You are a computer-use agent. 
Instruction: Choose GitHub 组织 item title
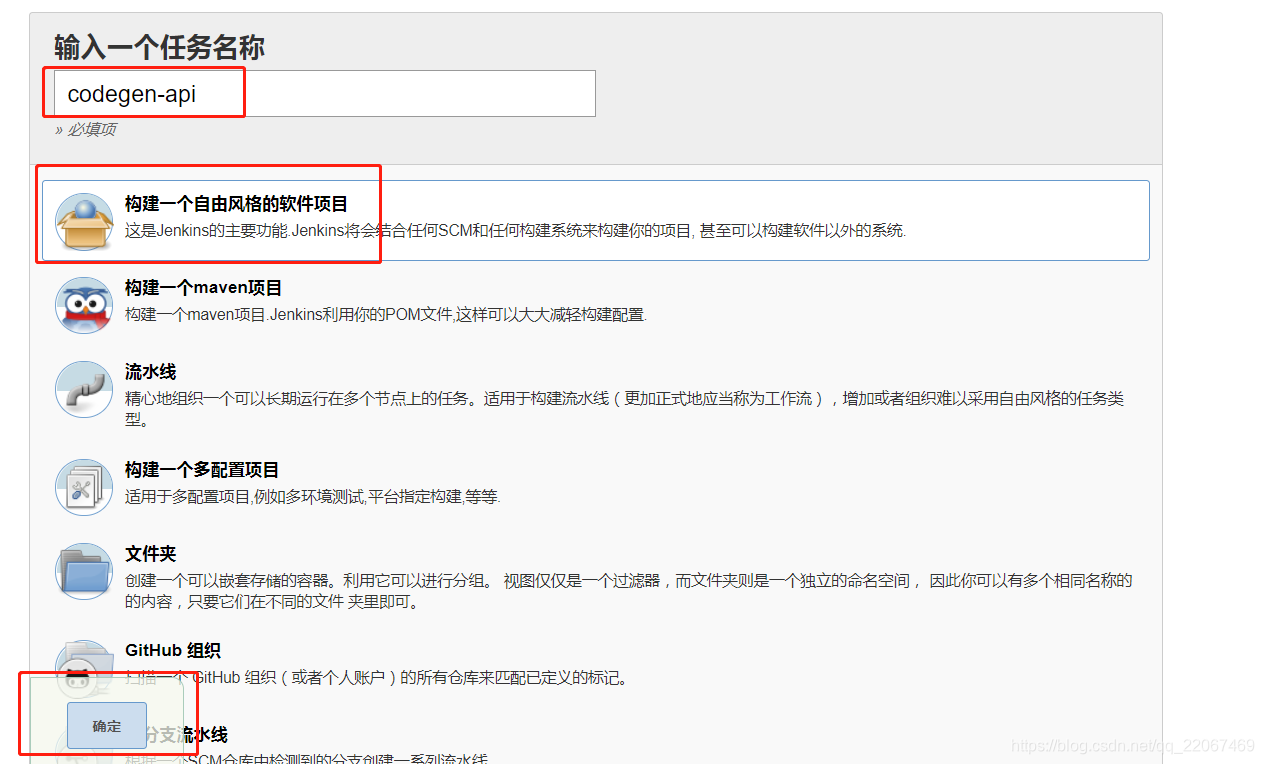pyautogui.click(x=173, y=651)
